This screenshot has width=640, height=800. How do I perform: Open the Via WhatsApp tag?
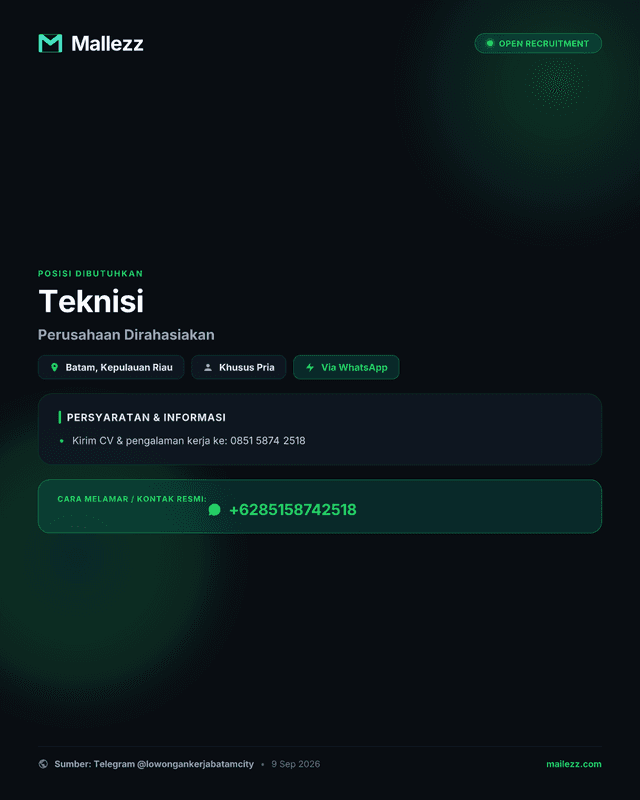tap(346, 367)
